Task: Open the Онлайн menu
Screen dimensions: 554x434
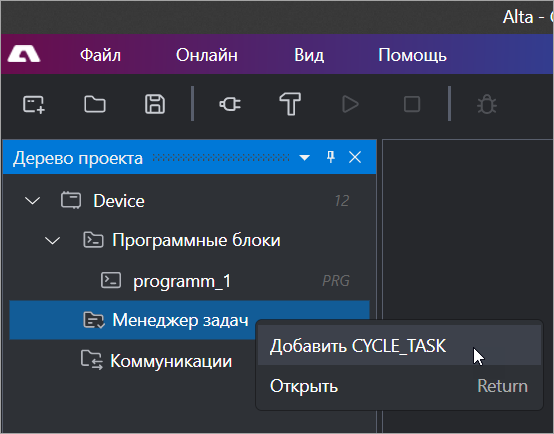Action: [207, 55]
